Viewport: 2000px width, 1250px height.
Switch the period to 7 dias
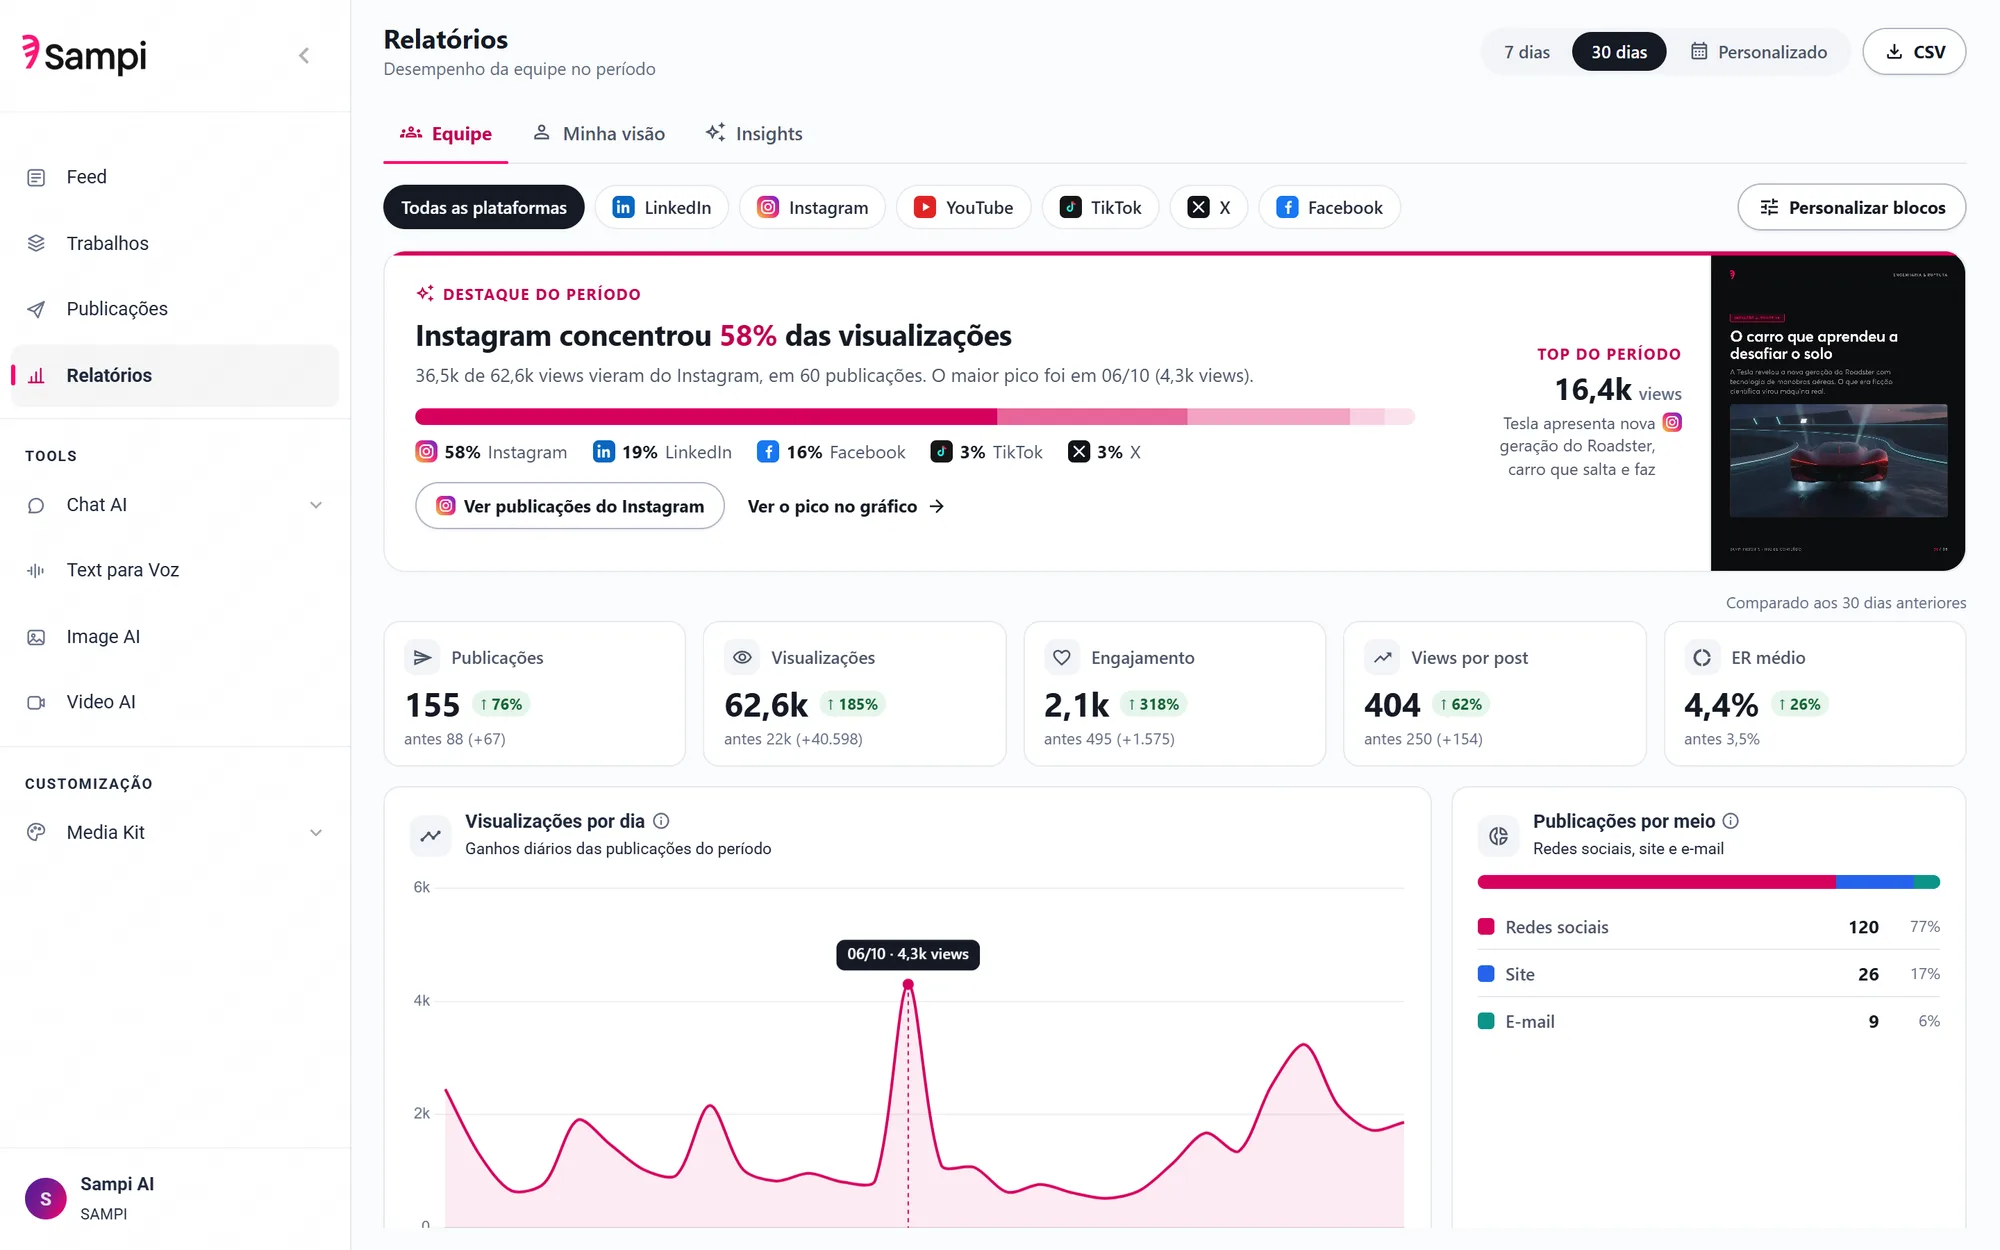click(1527, 52)
